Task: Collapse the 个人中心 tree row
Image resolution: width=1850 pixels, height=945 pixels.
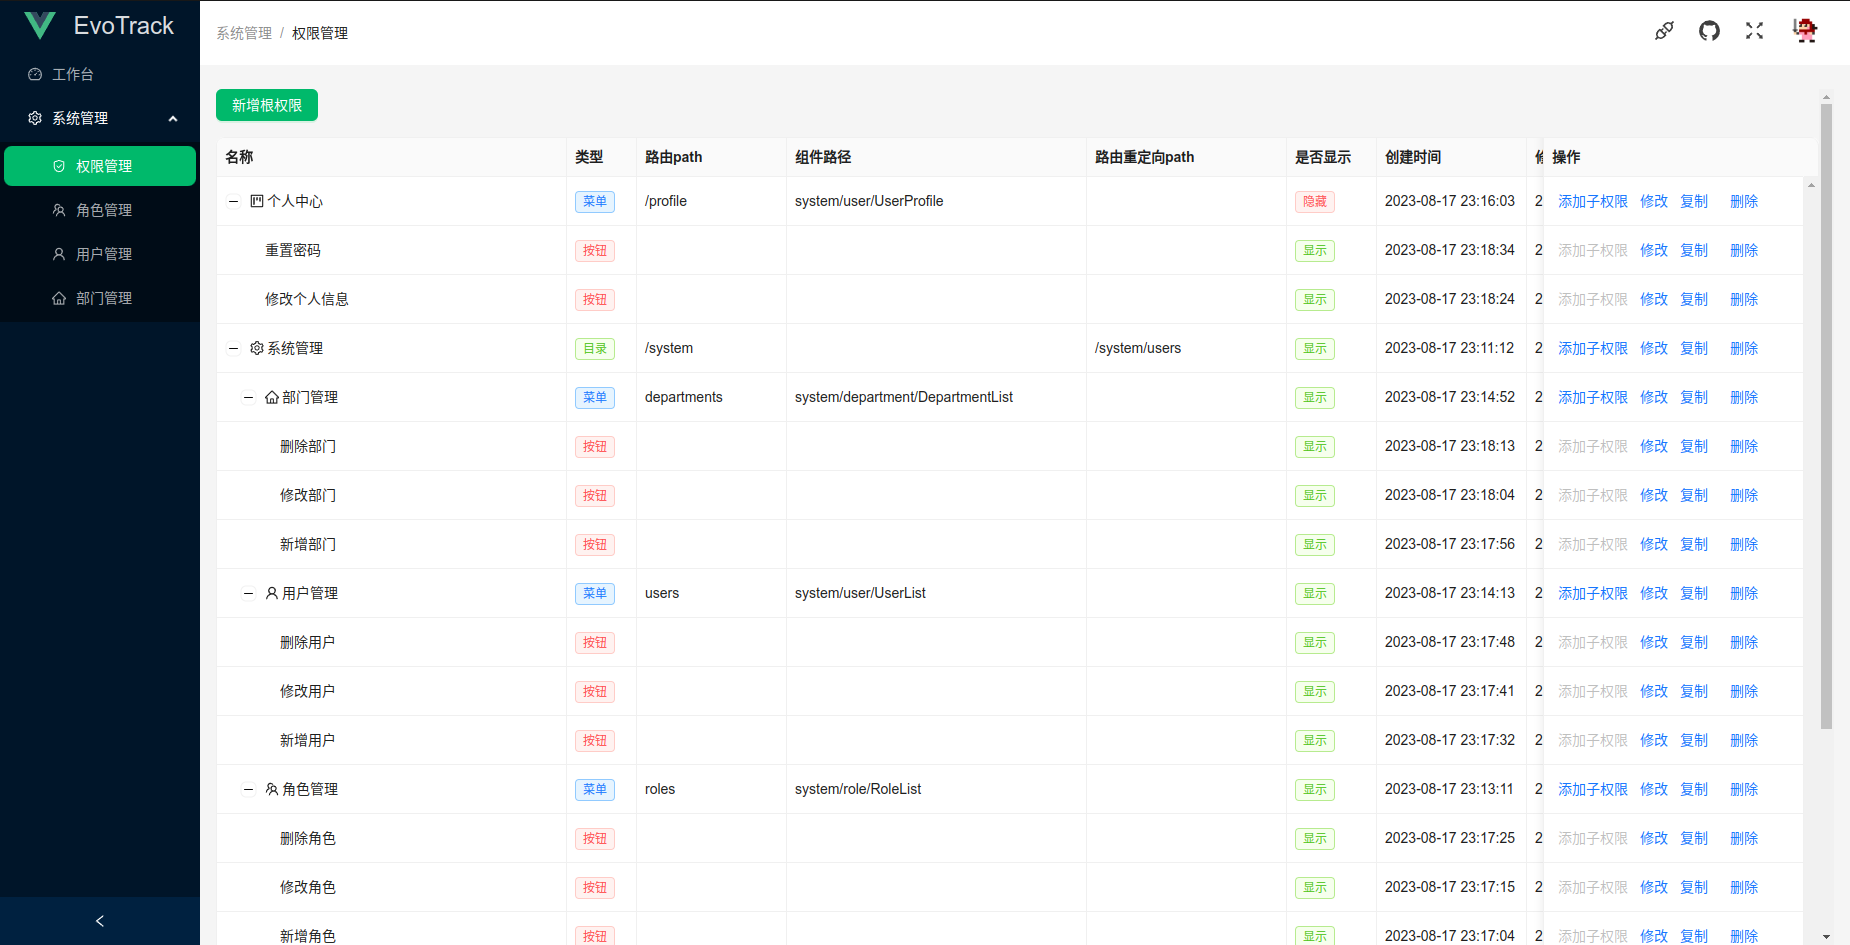Action: (x=233, y=201)
